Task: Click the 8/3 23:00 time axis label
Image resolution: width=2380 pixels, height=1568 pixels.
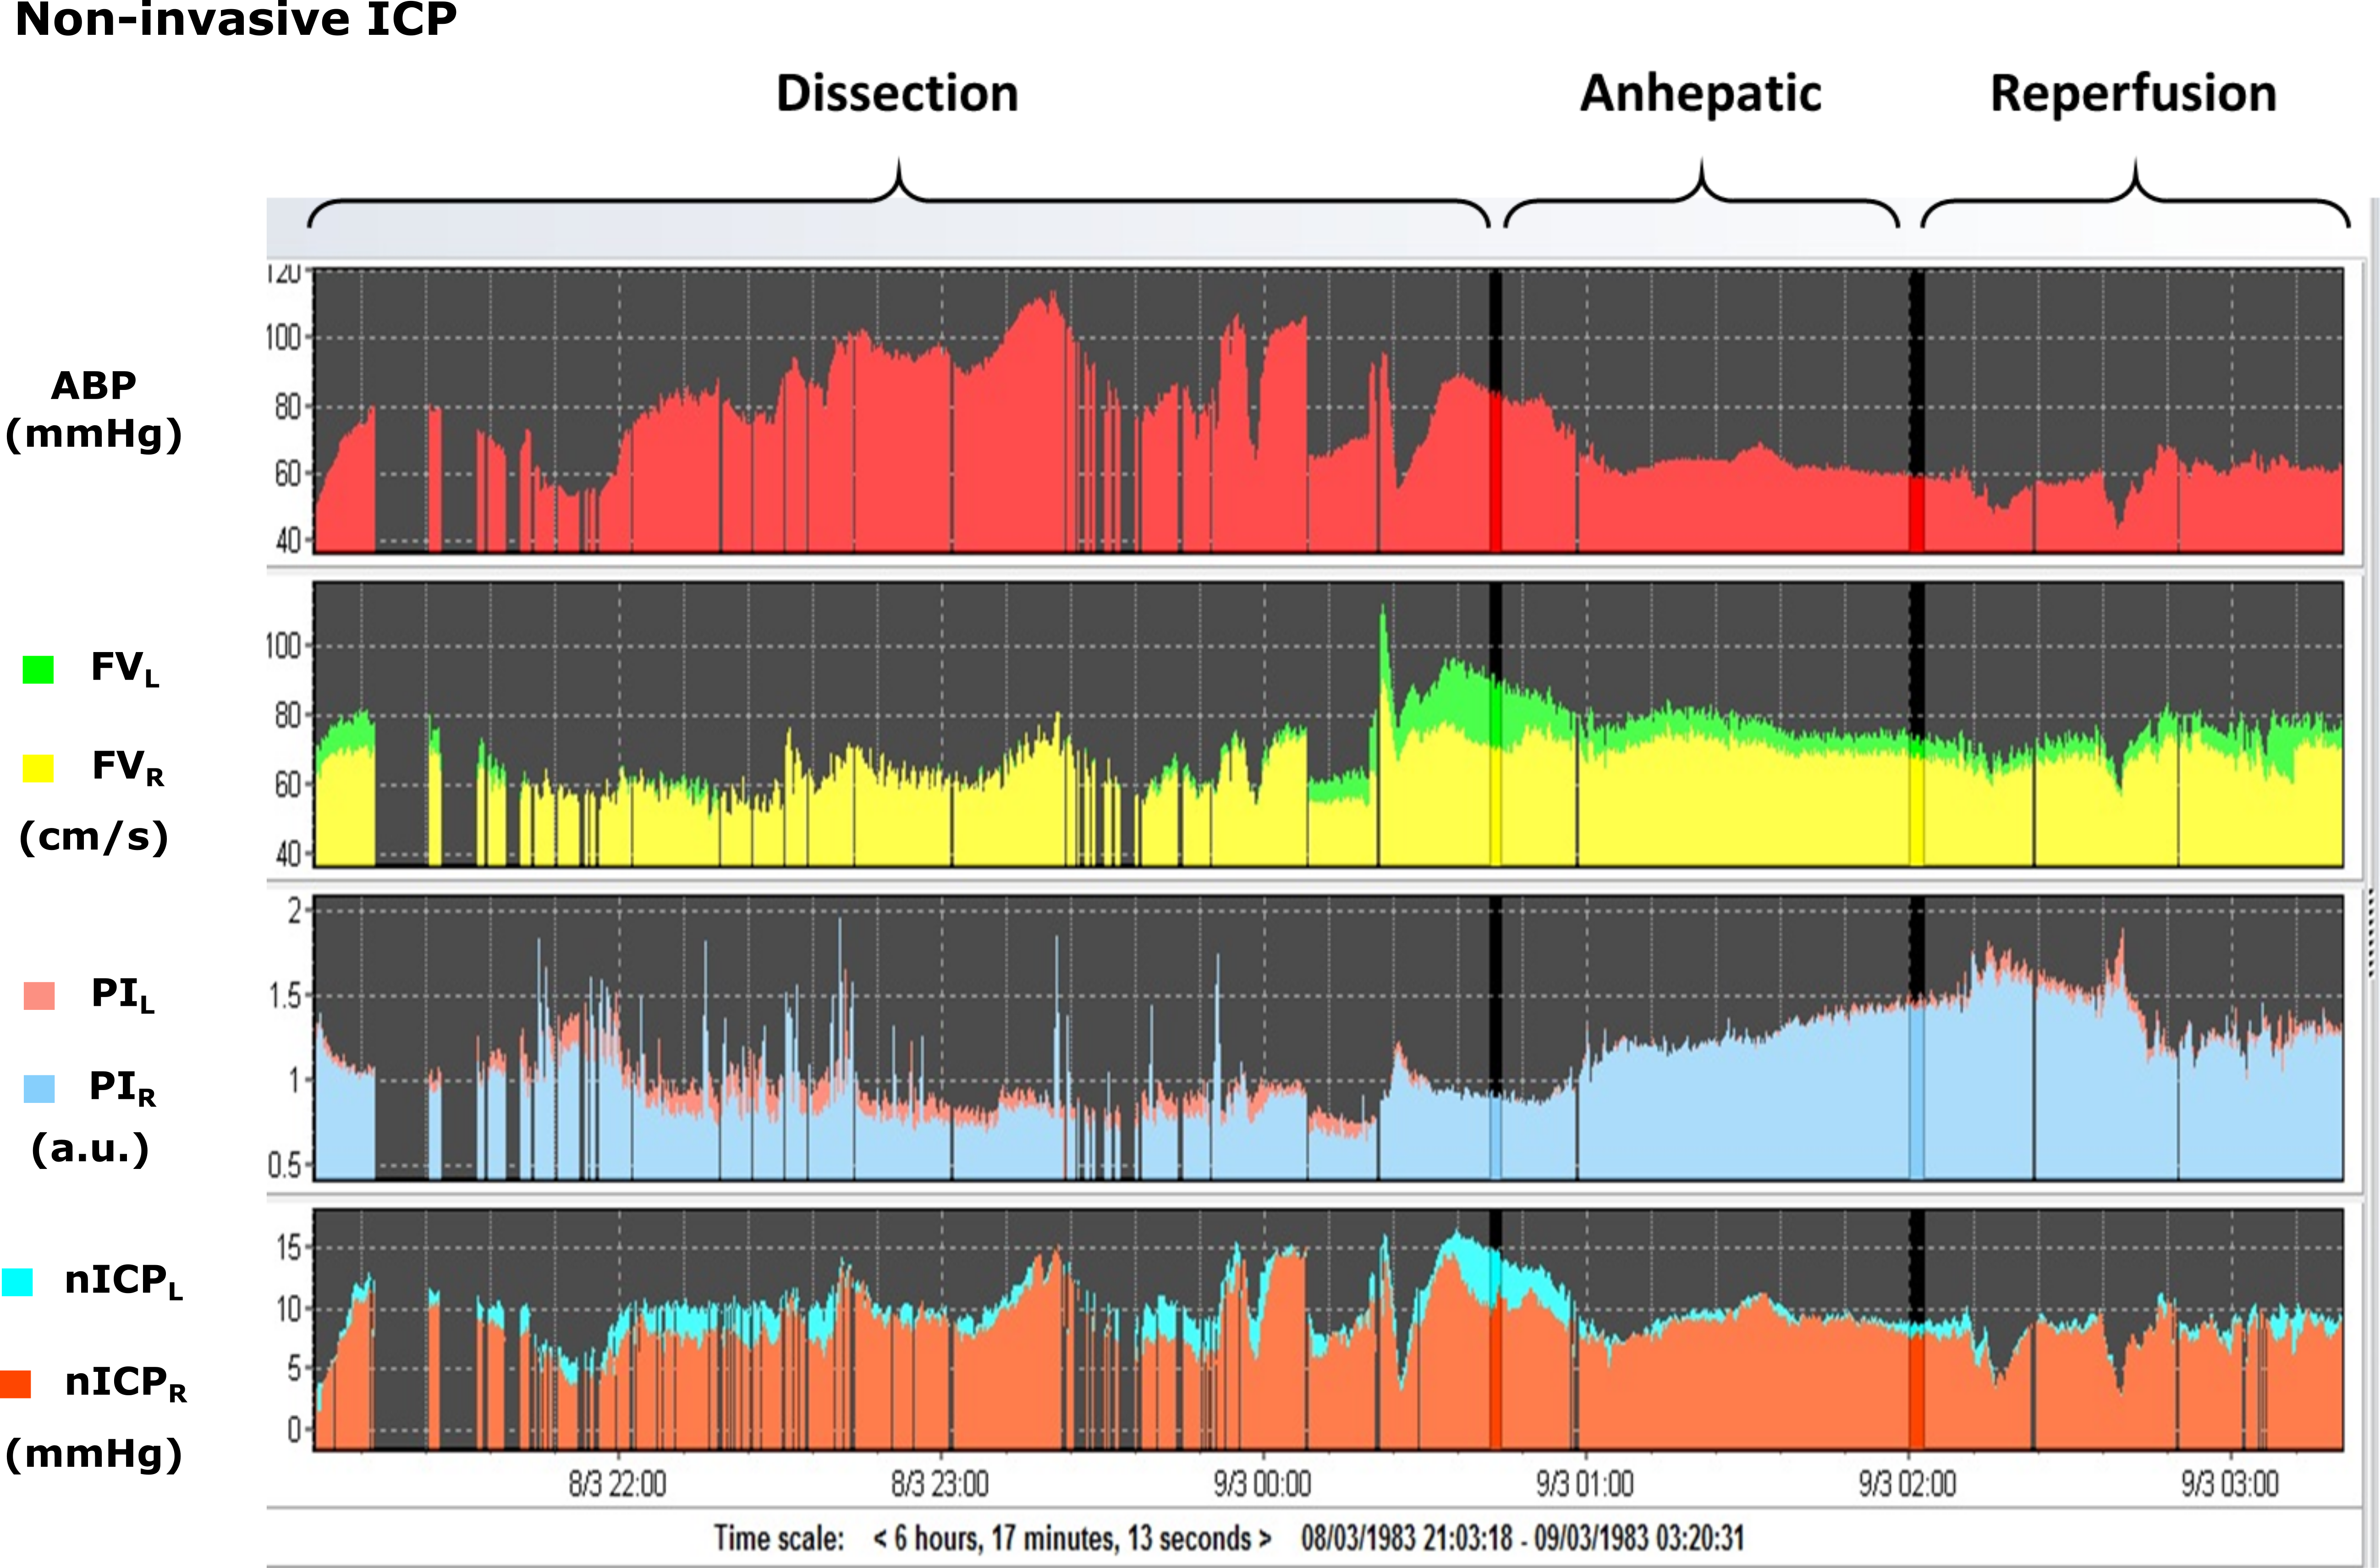Action: pos(940,1484)
